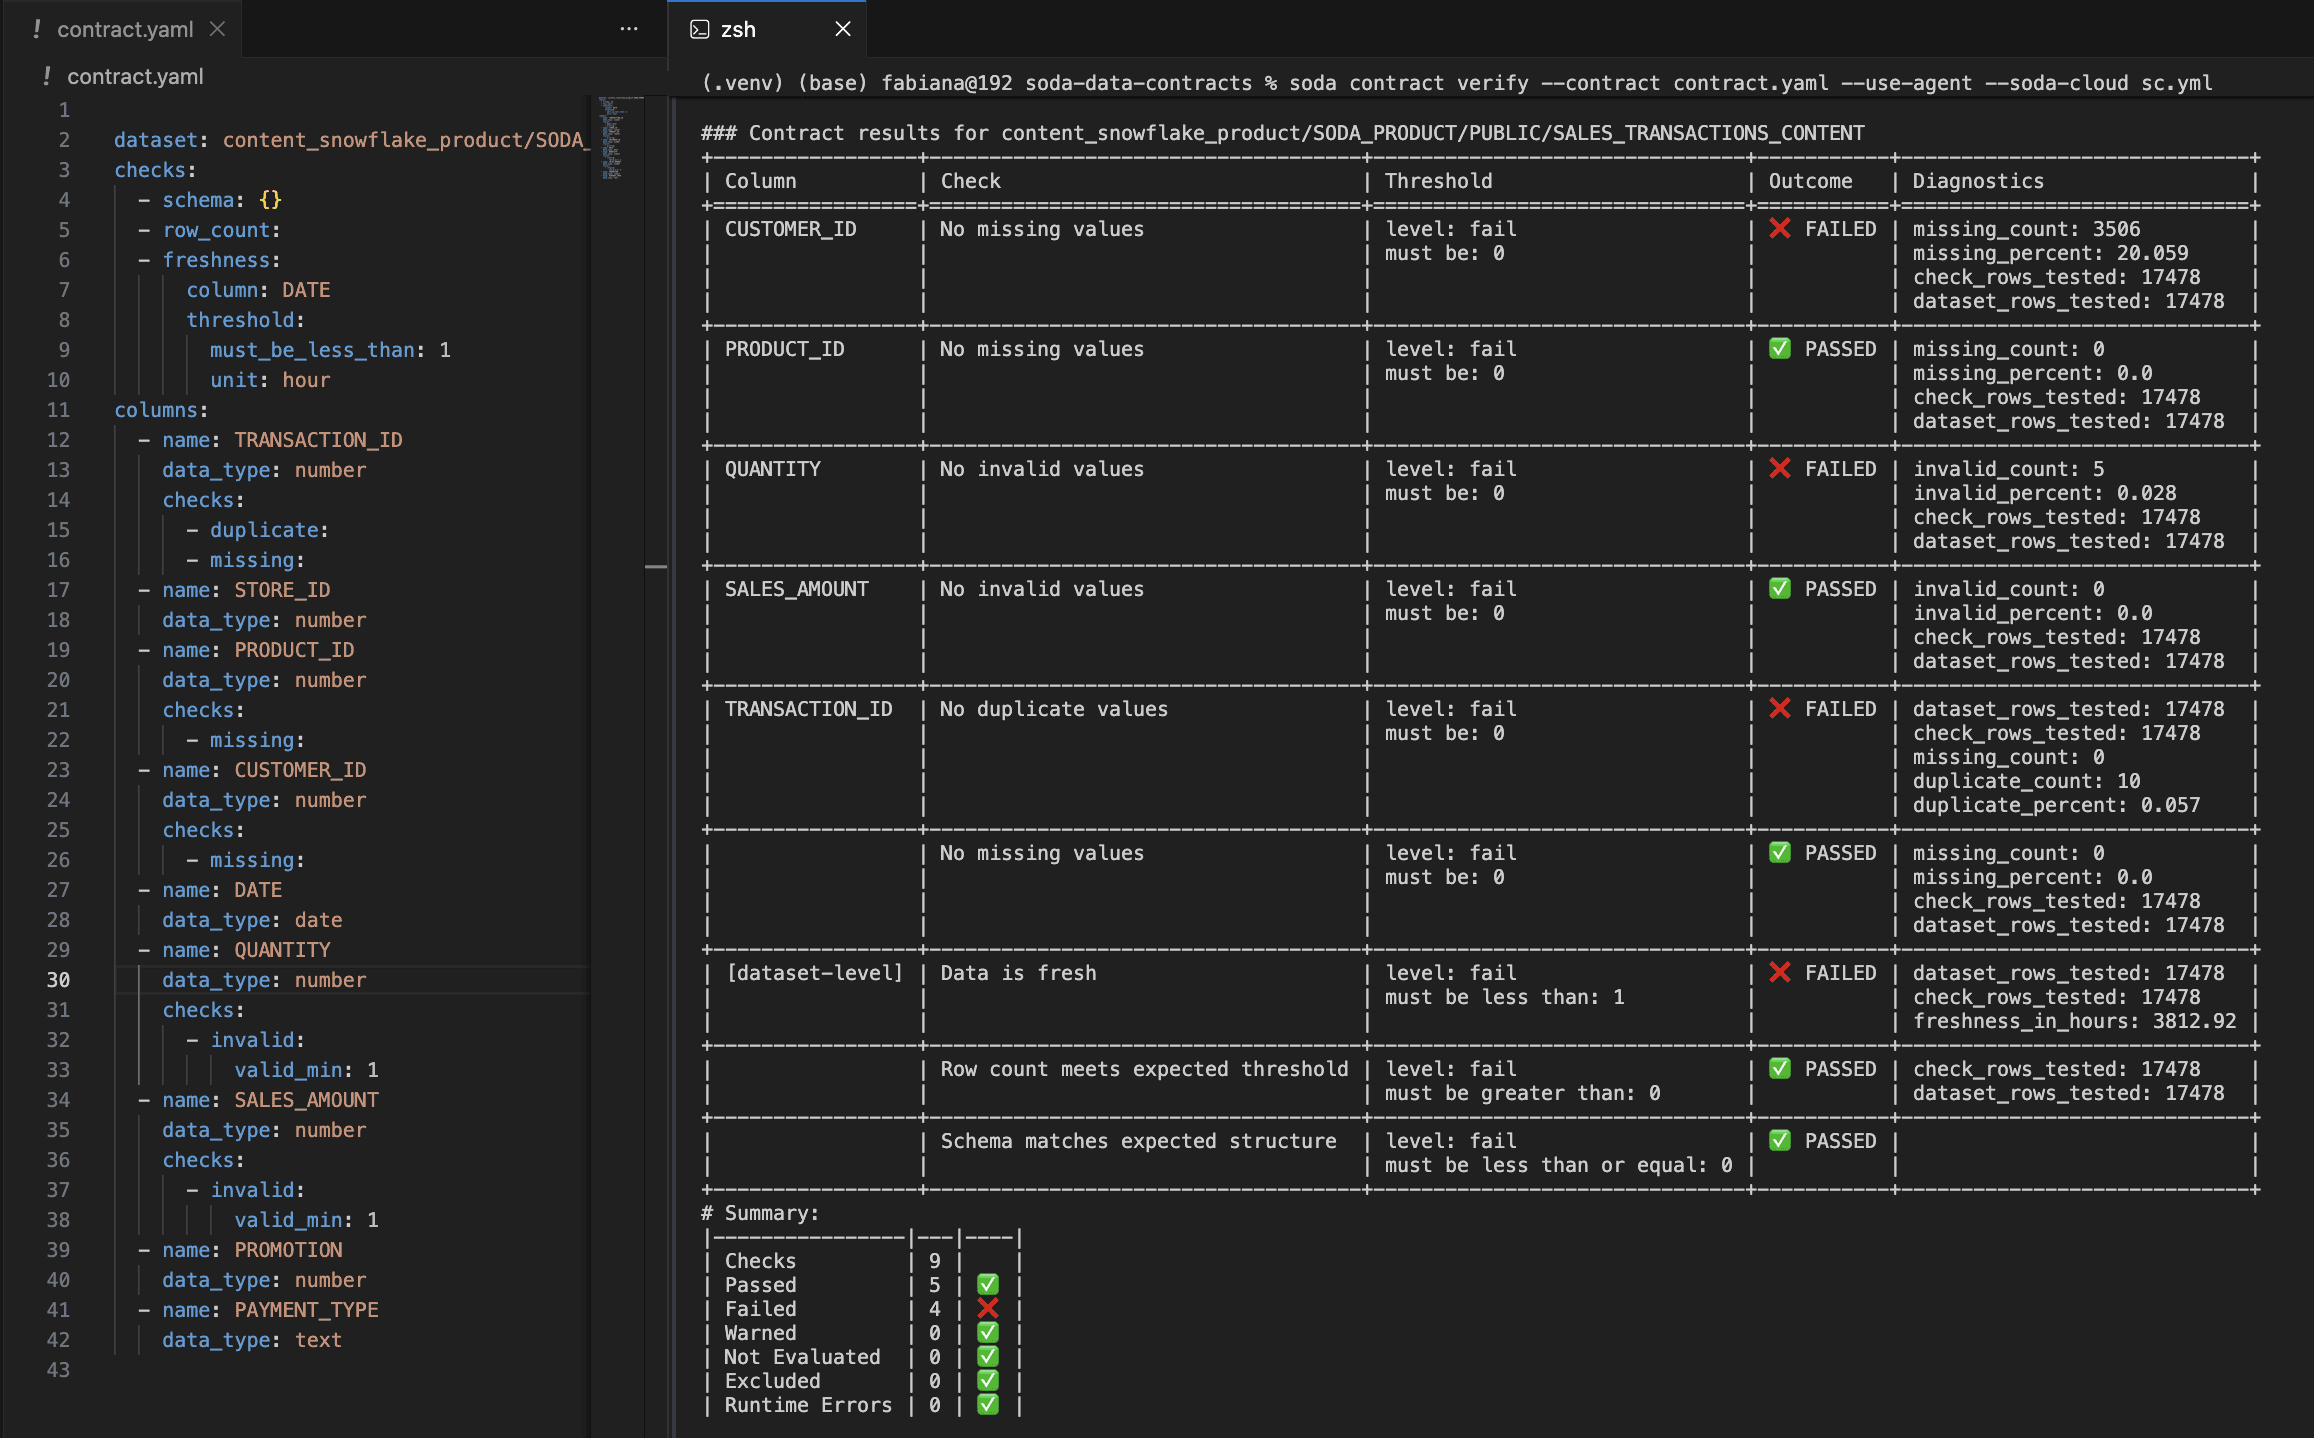Click the freshness key on line 6
Image resolution: width=2314 pixels, height=1438 pixels.
216,260
